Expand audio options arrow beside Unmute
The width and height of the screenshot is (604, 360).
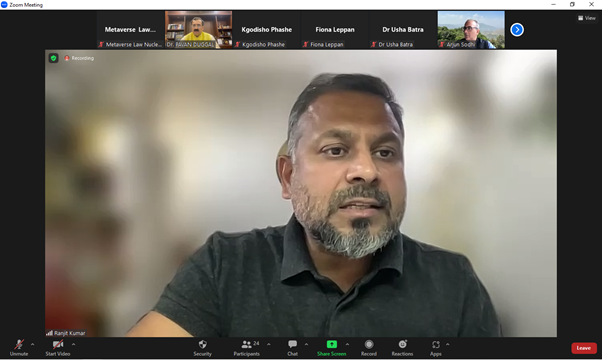click(x=32, y=344)
